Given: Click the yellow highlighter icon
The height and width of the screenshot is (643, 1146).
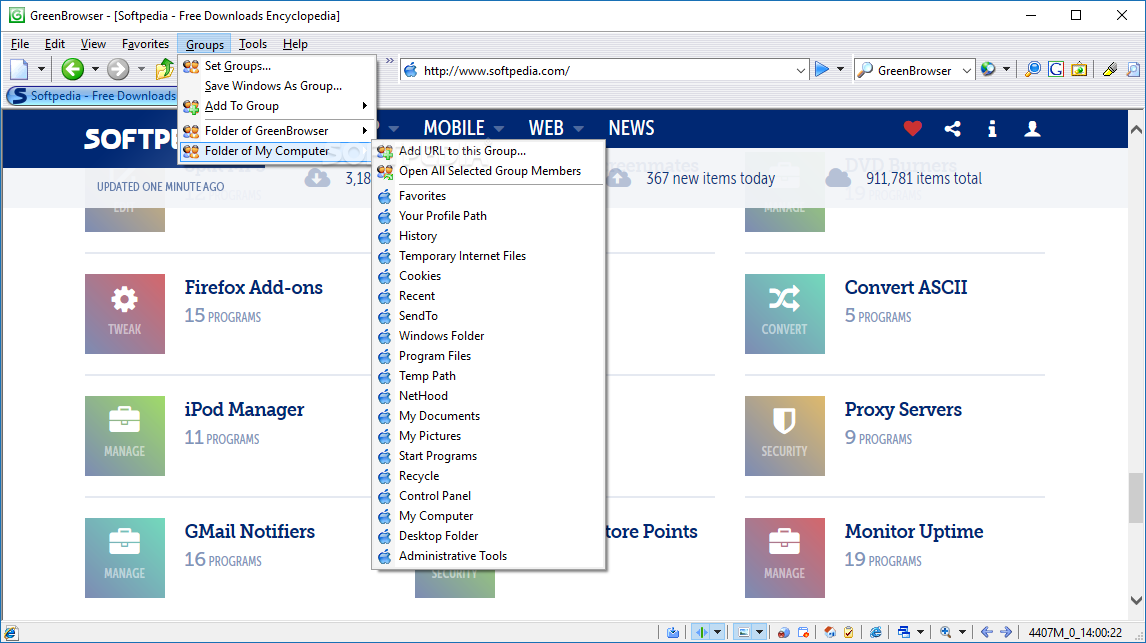Looking at the screenshot, I should click(x=1109, y=69).
